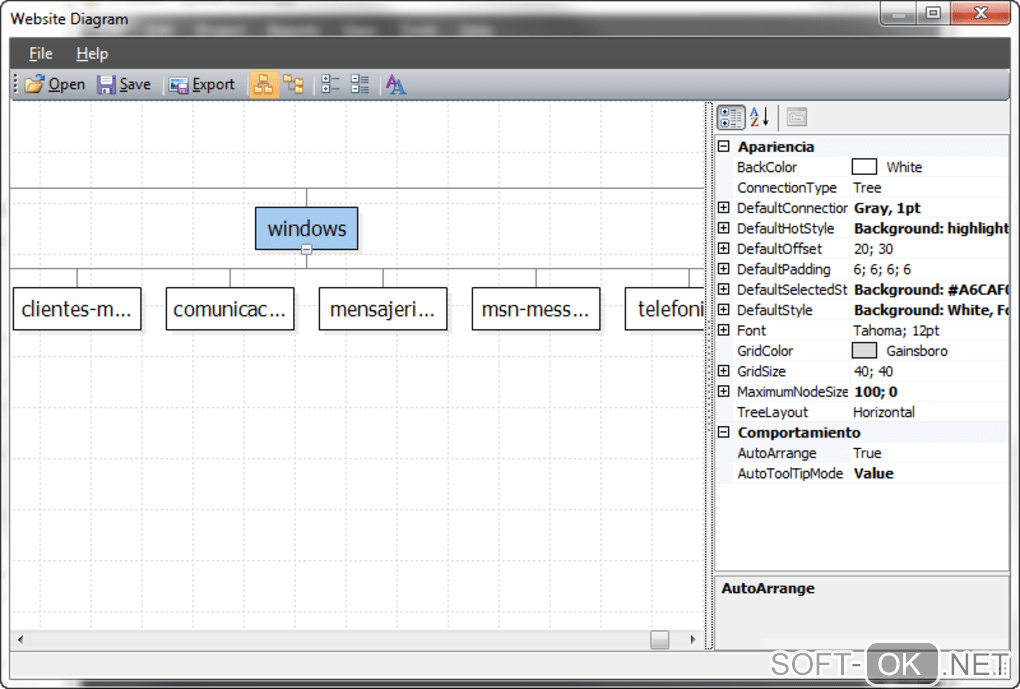Expand the DefaultConnector property

click(723, 208)
